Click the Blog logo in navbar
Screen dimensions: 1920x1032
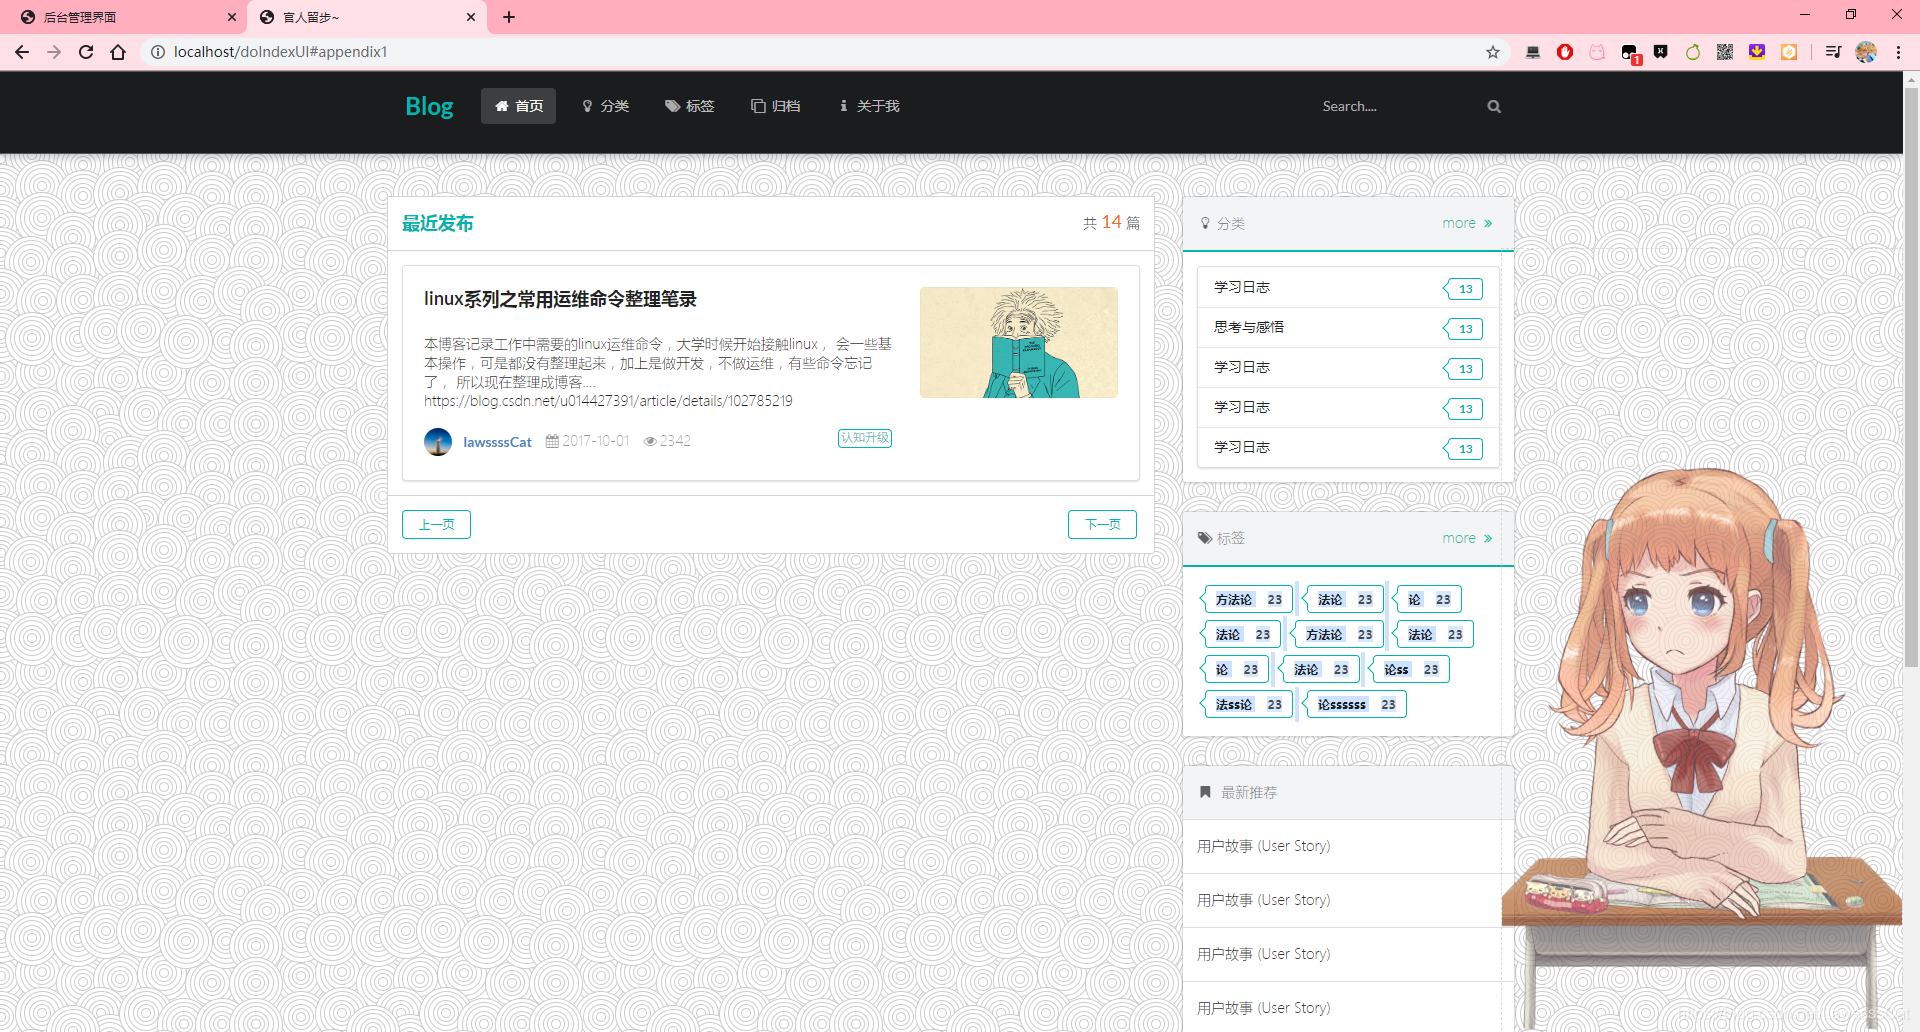pyautogui.click(x=429, y=106)
